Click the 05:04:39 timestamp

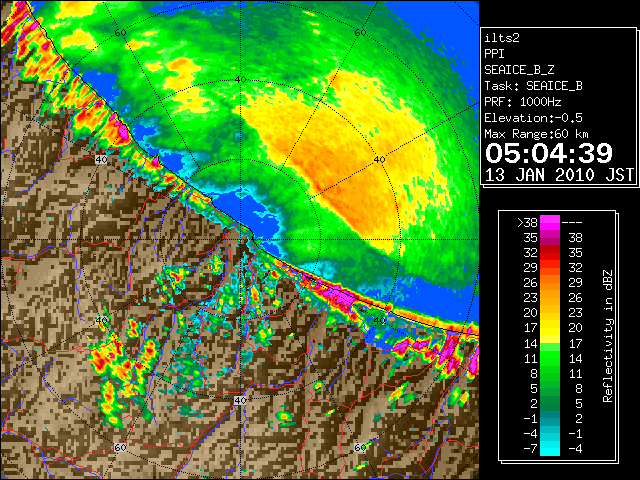pos(549,153)
